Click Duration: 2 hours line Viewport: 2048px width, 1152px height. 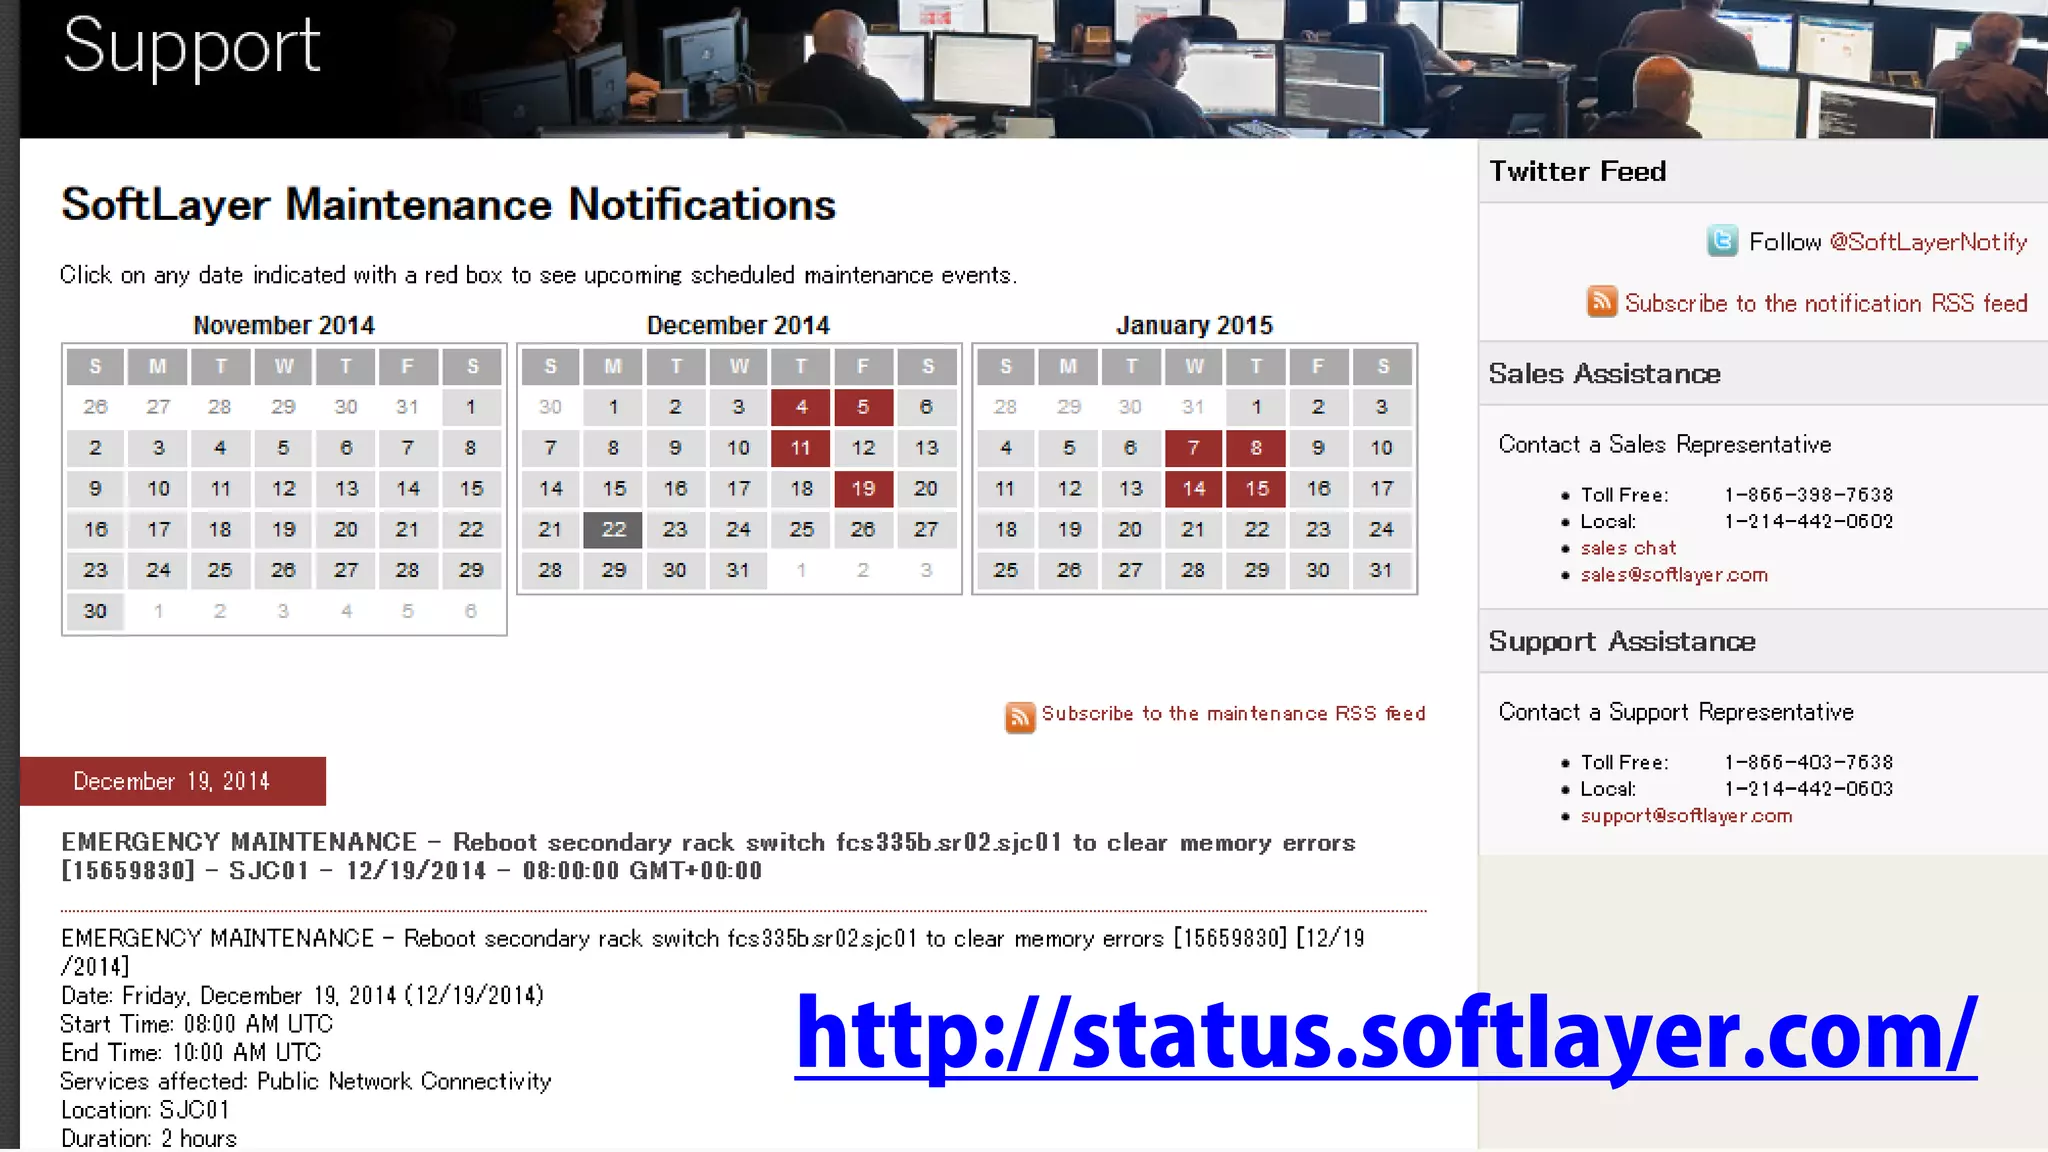click(149, 1138)
